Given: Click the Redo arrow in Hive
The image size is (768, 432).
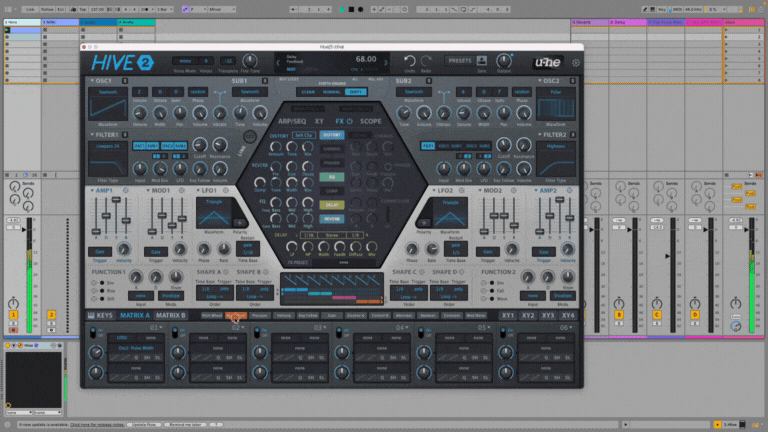Looking at the screenshot, I should [x=426, y=60].
